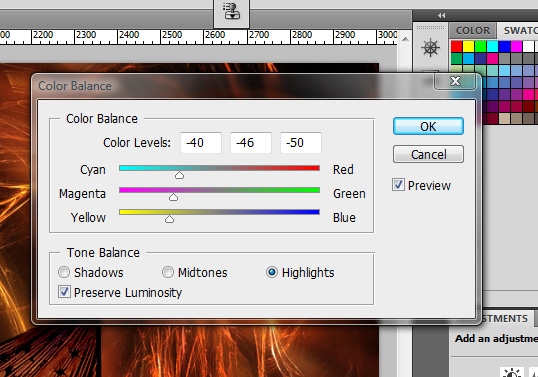Switch to the SWATCHES panel tab
538x377 pixels.
(519, 31)
